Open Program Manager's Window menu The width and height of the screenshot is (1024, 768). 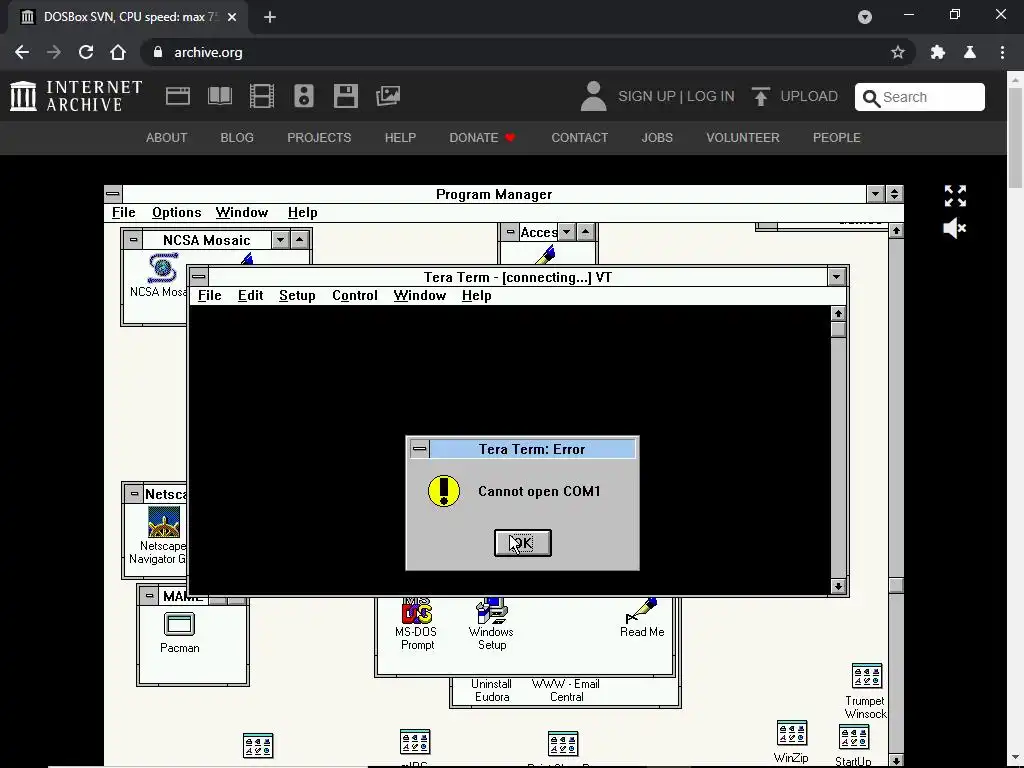(x=242, y=213)
